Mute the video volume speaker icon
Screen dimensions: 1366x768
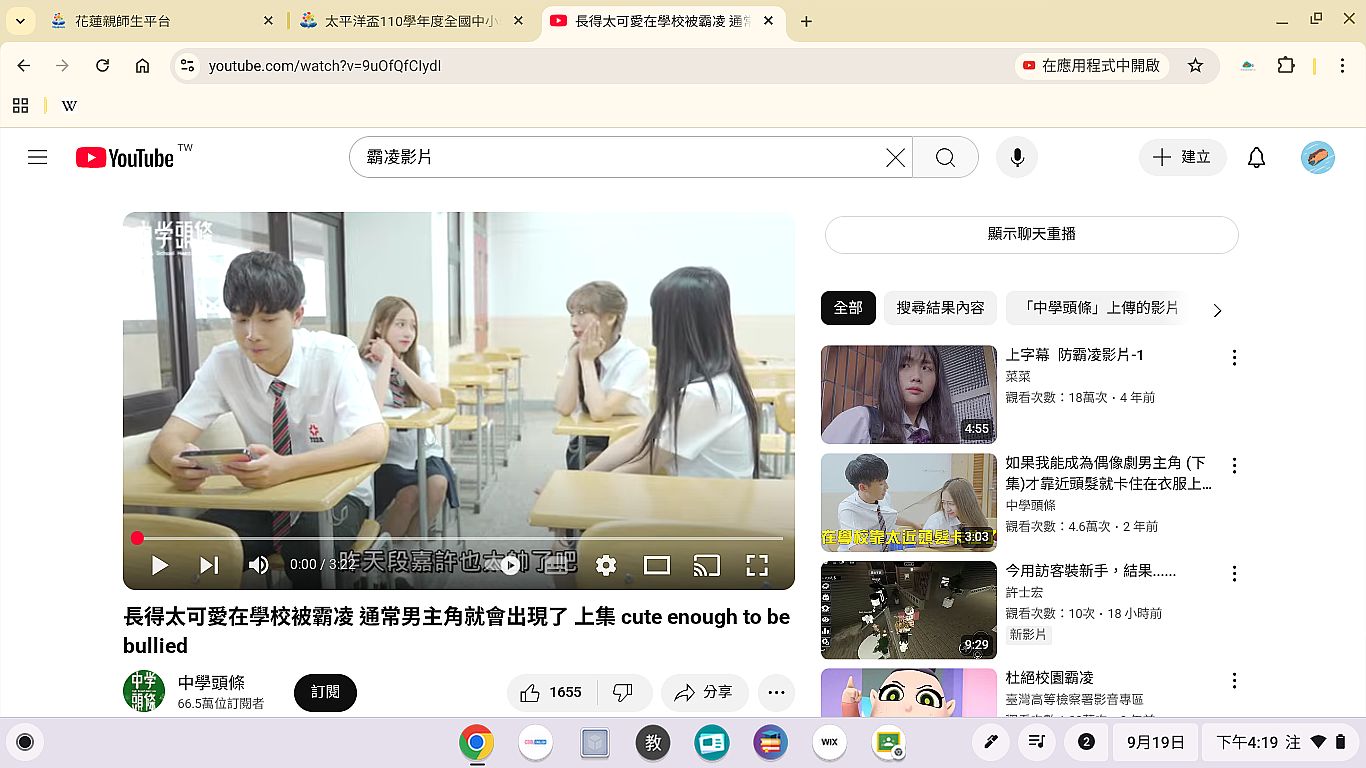pyautogui.click(x=258, y=565)
